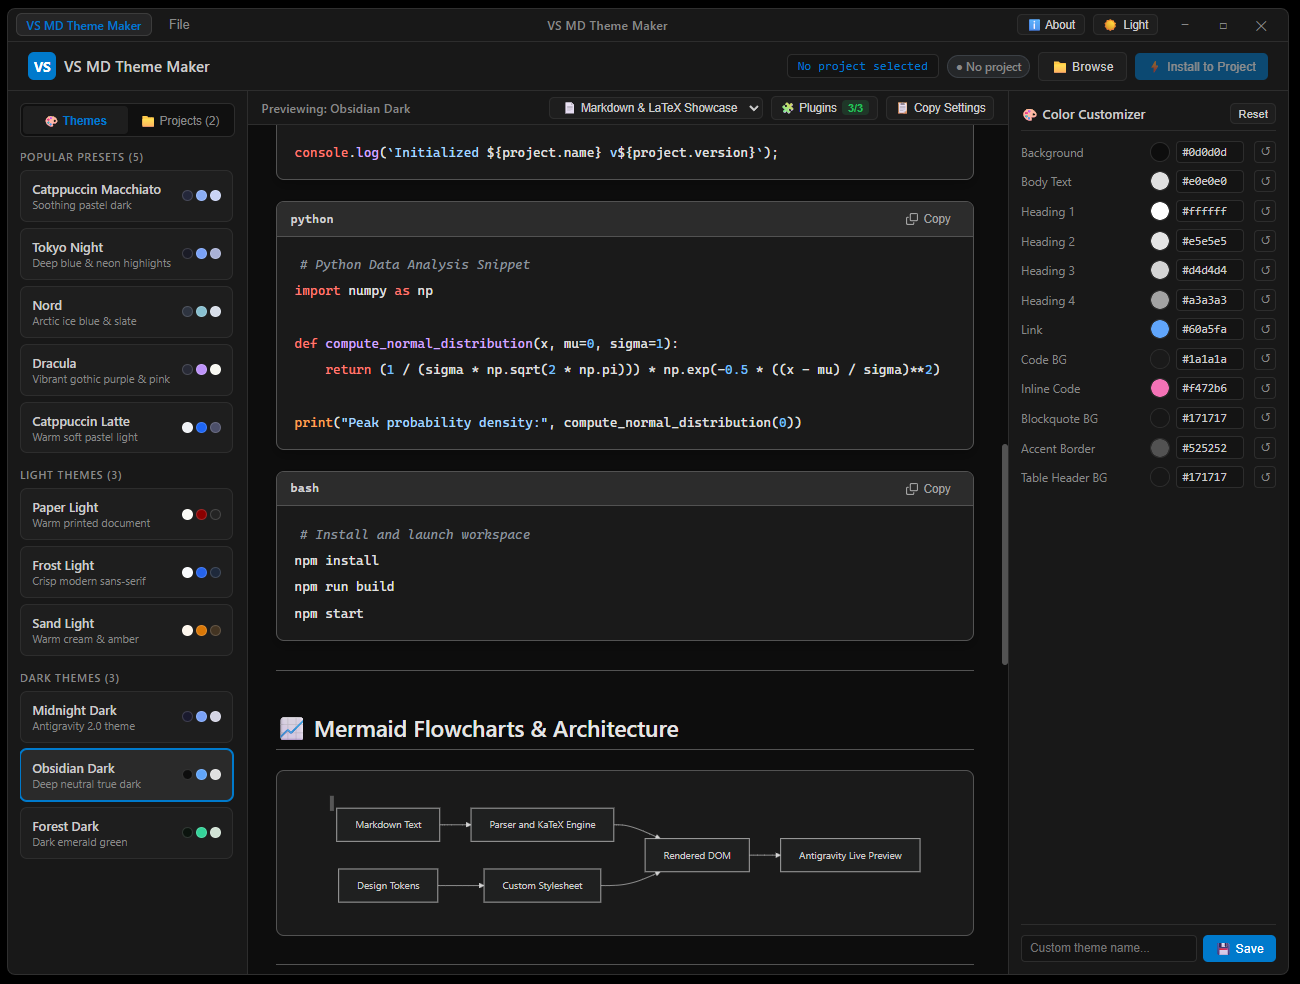The width and height of the screenshot is (1300, 984).
Task: Open the Heading 1 color swatch
Action: [1160, 211]
